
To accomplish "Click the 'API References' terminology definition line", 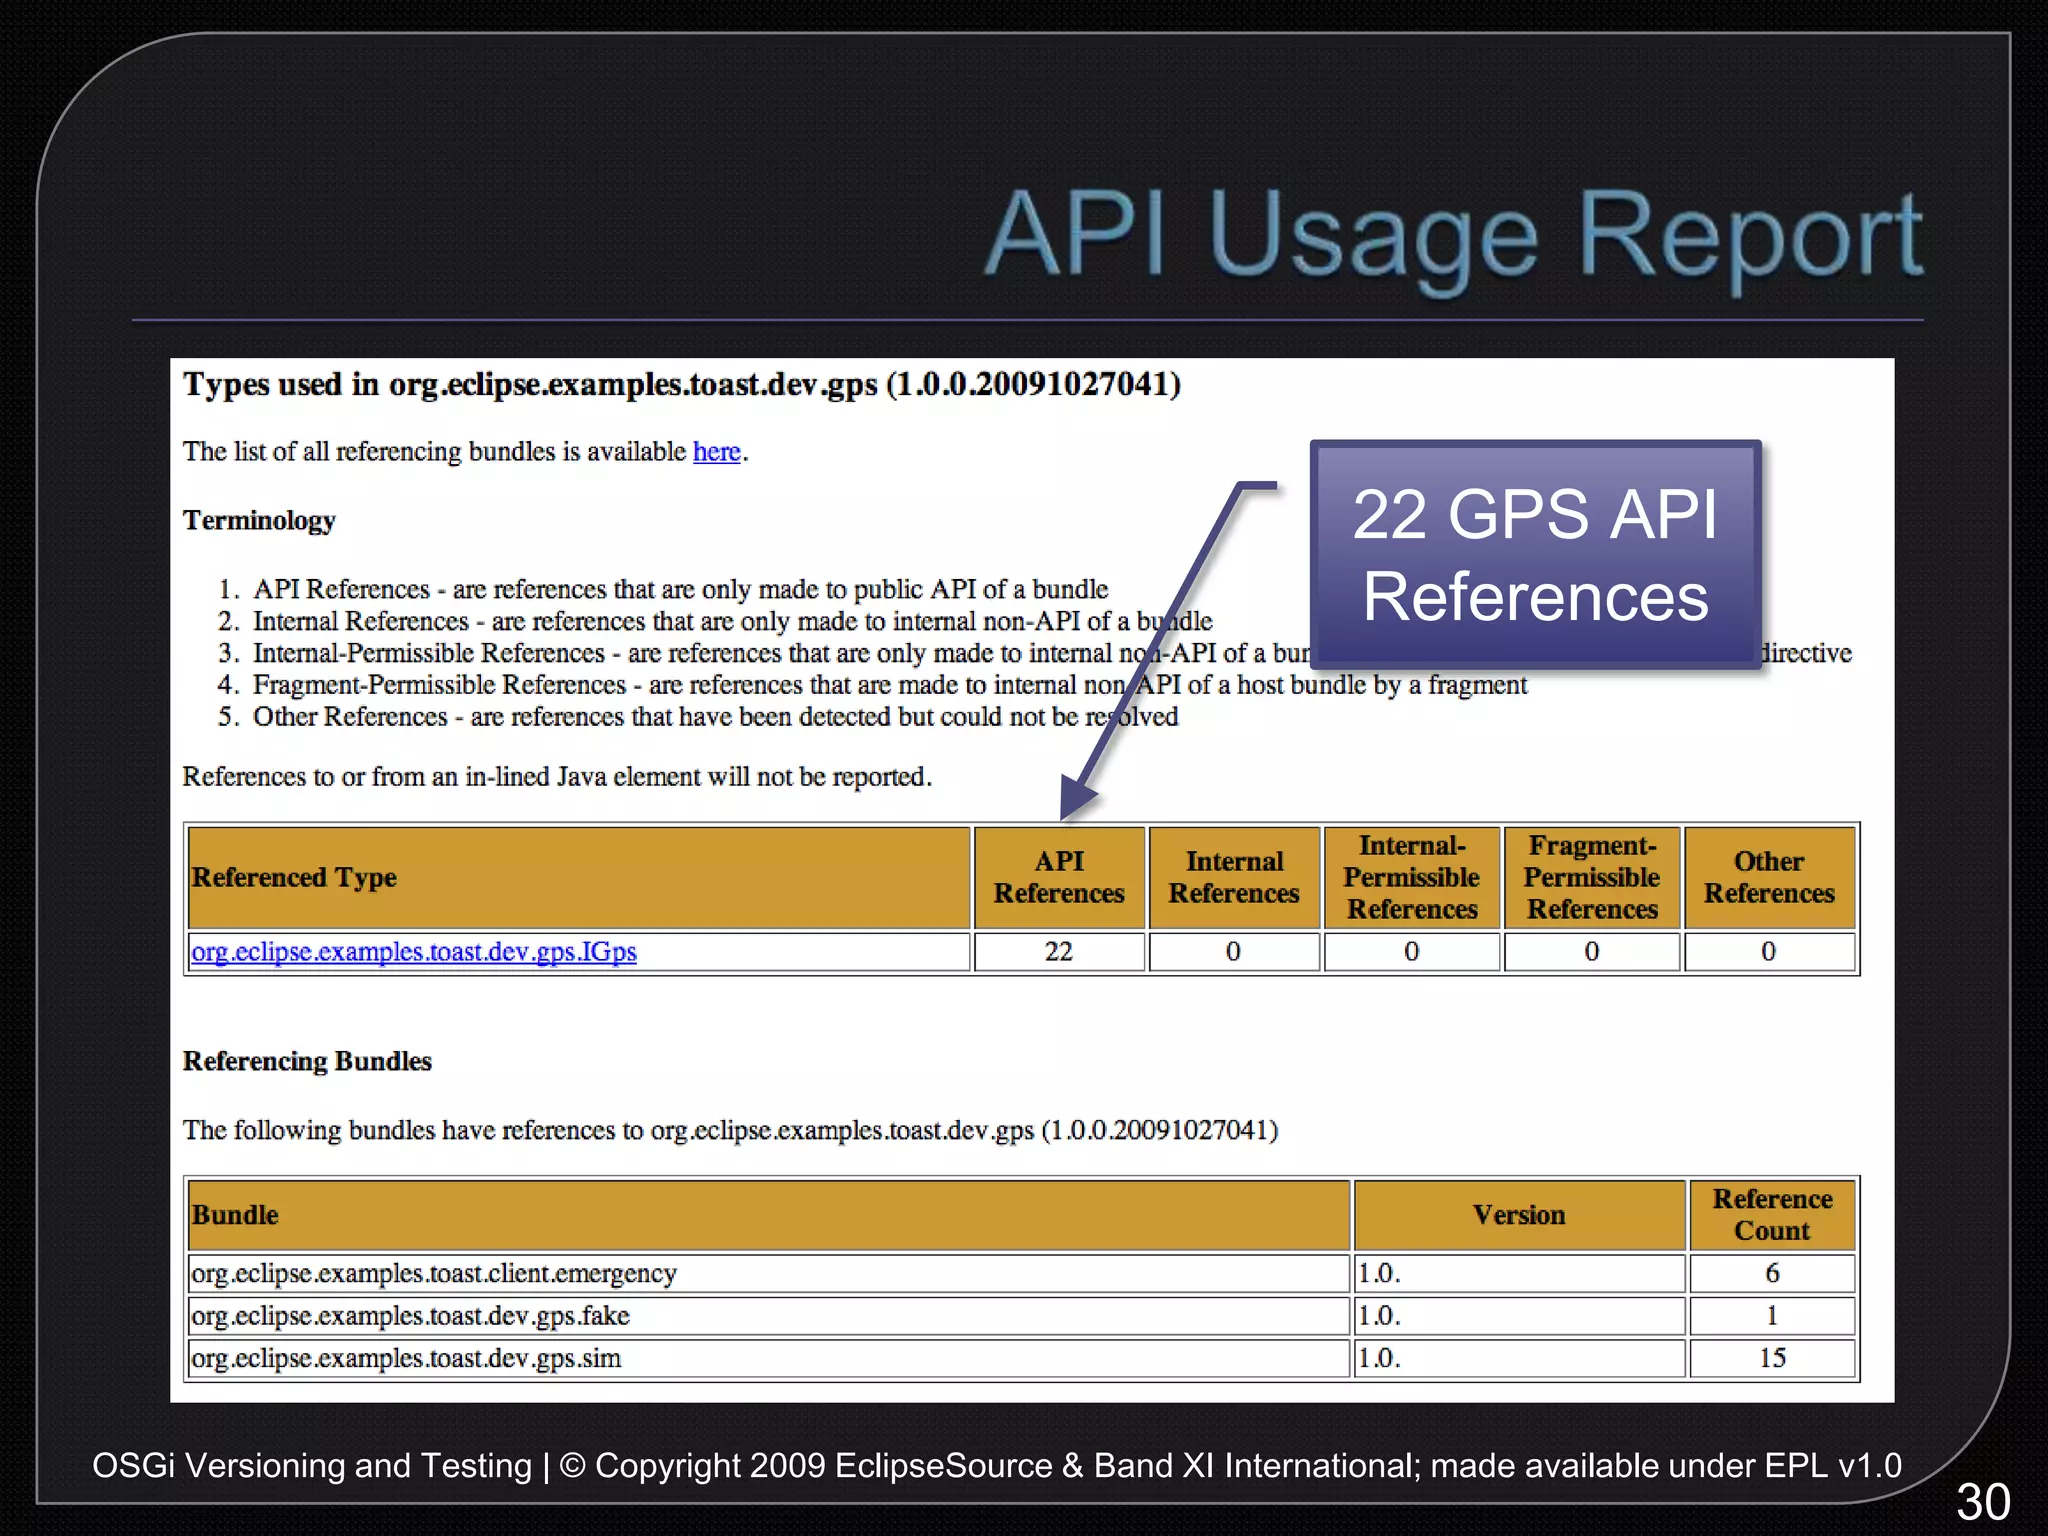I will [680, 589].
